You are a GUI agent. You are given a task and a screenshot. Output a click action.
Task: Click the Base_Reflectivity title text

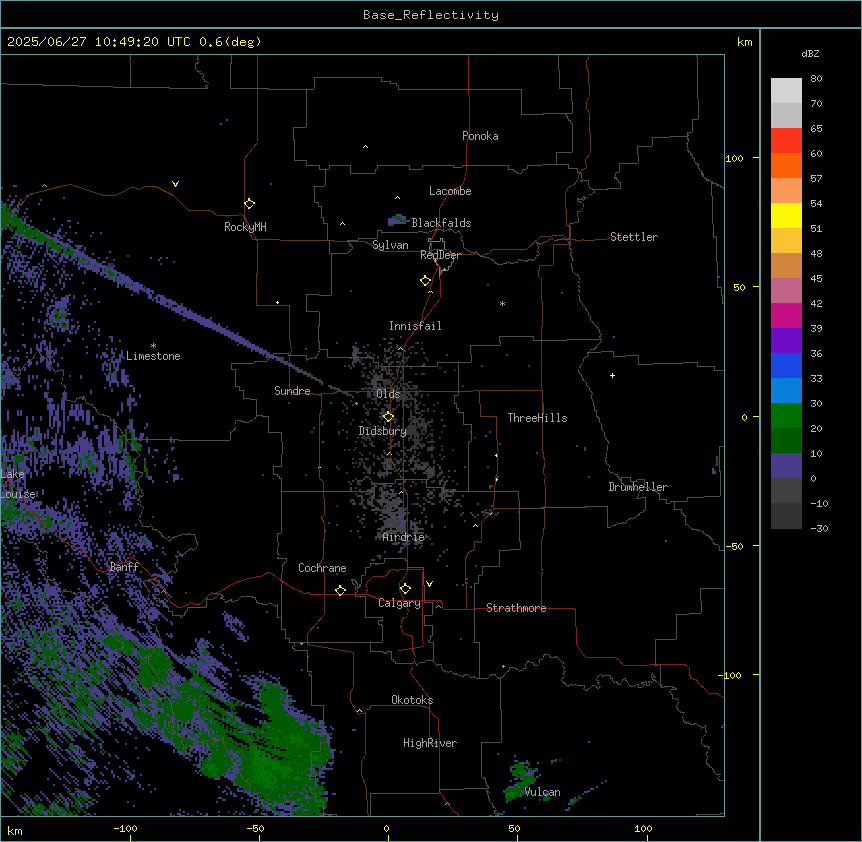click(x=431, y=15)
